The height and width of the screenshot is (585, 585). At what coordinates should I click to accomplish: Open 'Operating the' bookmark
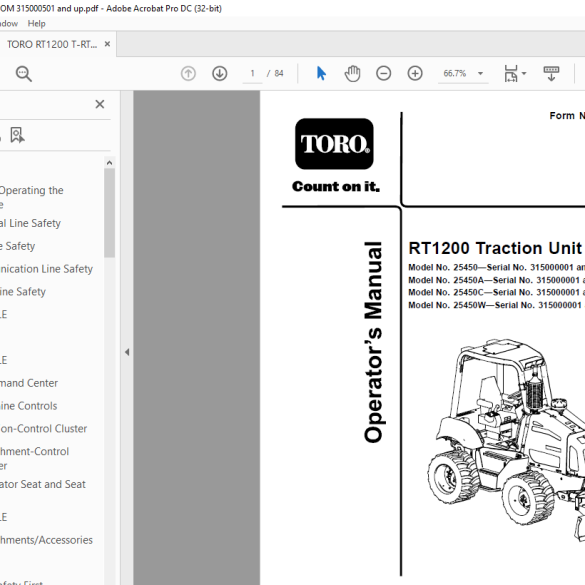[x=32, y=197]
